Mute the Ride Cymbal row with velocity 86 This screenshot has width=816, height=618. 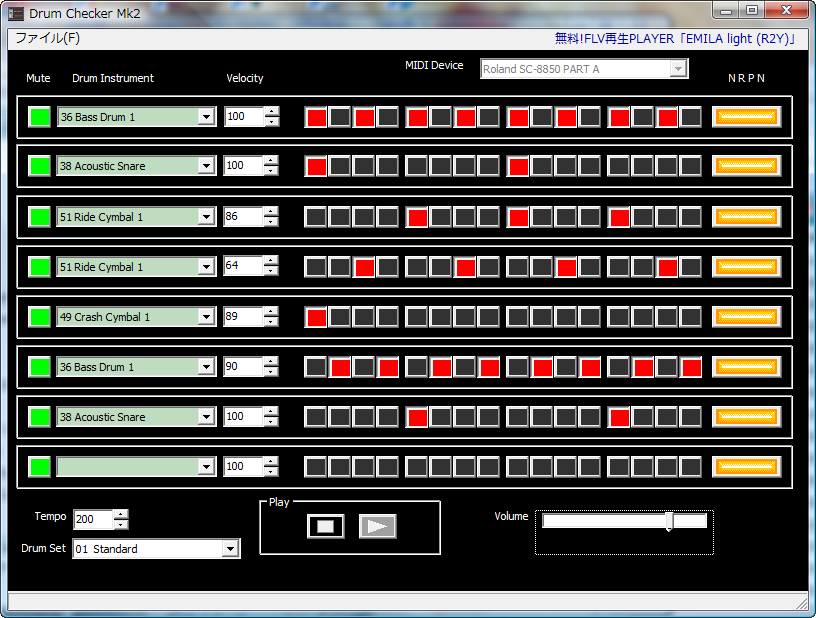pyautogui.click(x=40, y=217)
